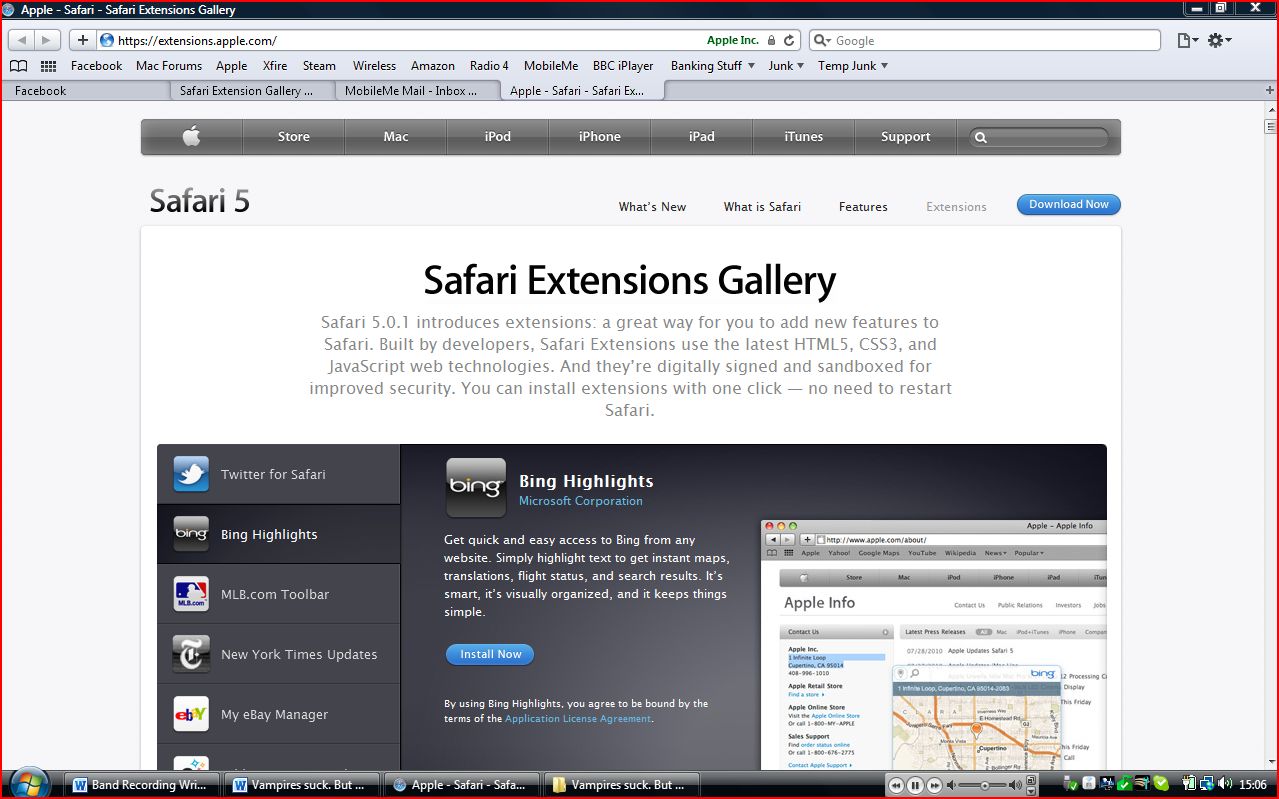The height and width of the screenshot is (799, 1279).
Task: Open Store in Apple navigation bar
Action: click(293, 137)
